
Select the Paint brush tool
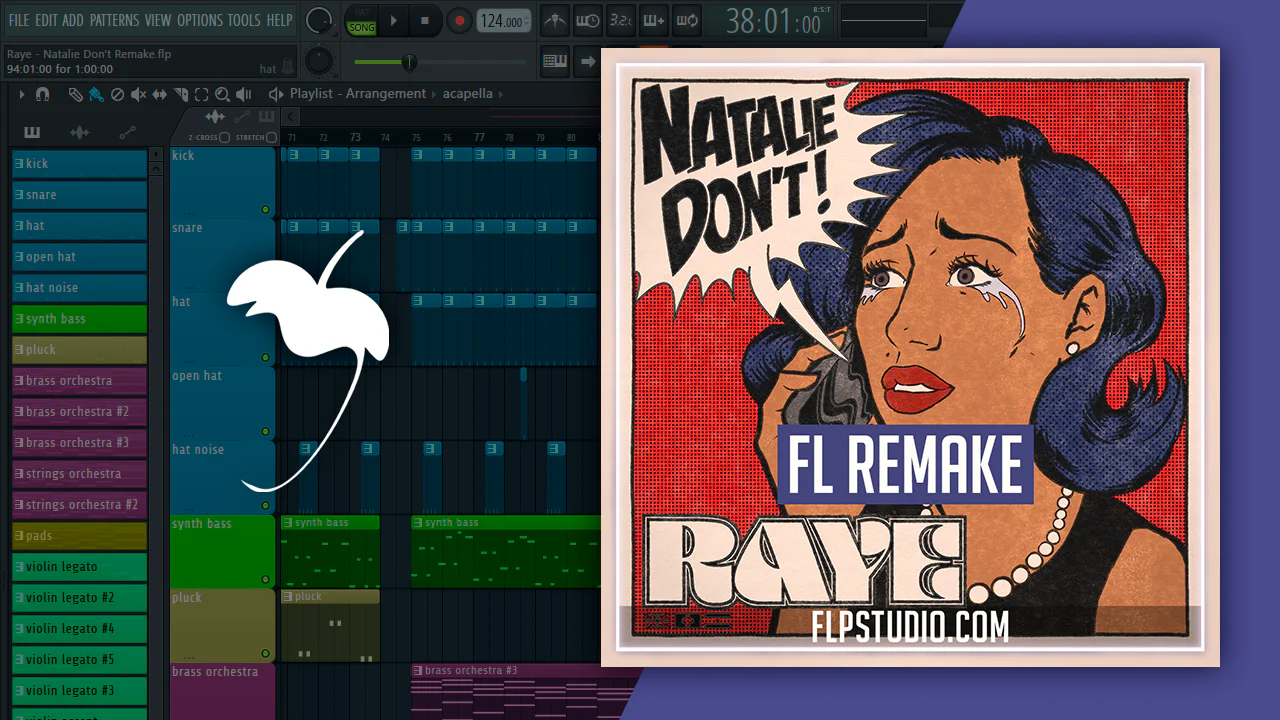click(x=96, y=94)
